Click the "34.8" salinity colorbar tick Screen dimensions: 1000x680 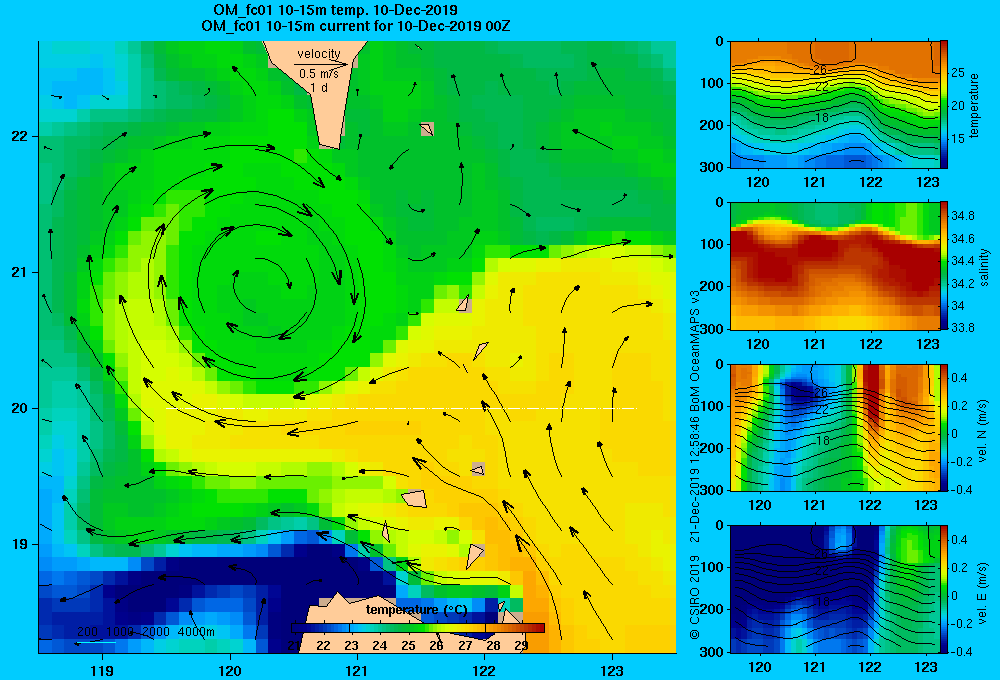pos(962,216)
